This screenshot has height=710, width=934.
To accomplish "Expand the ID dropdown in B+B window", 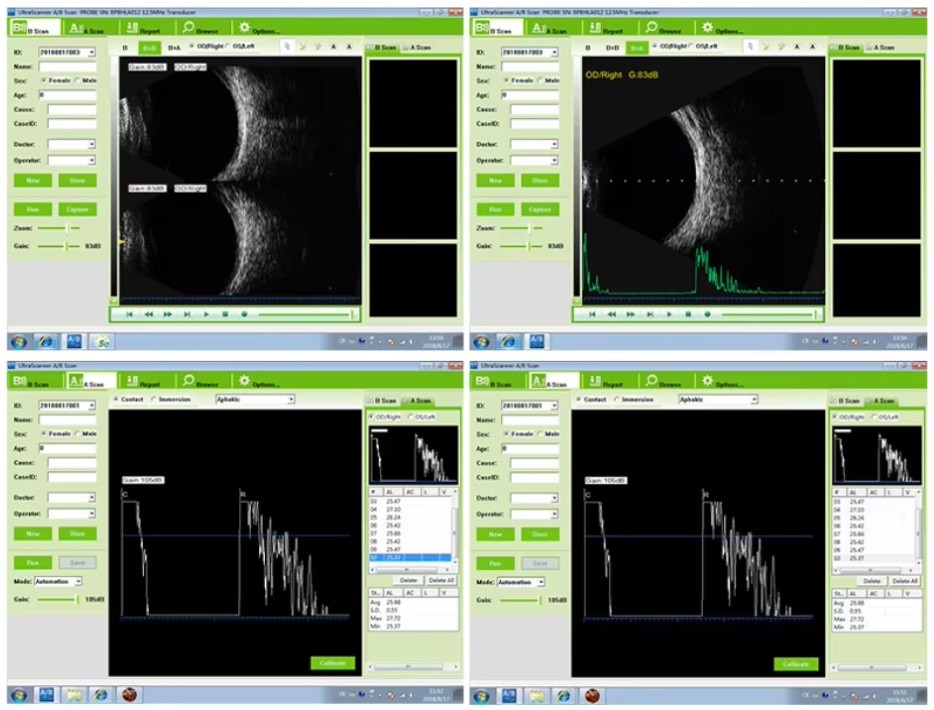I will point(92,52).
